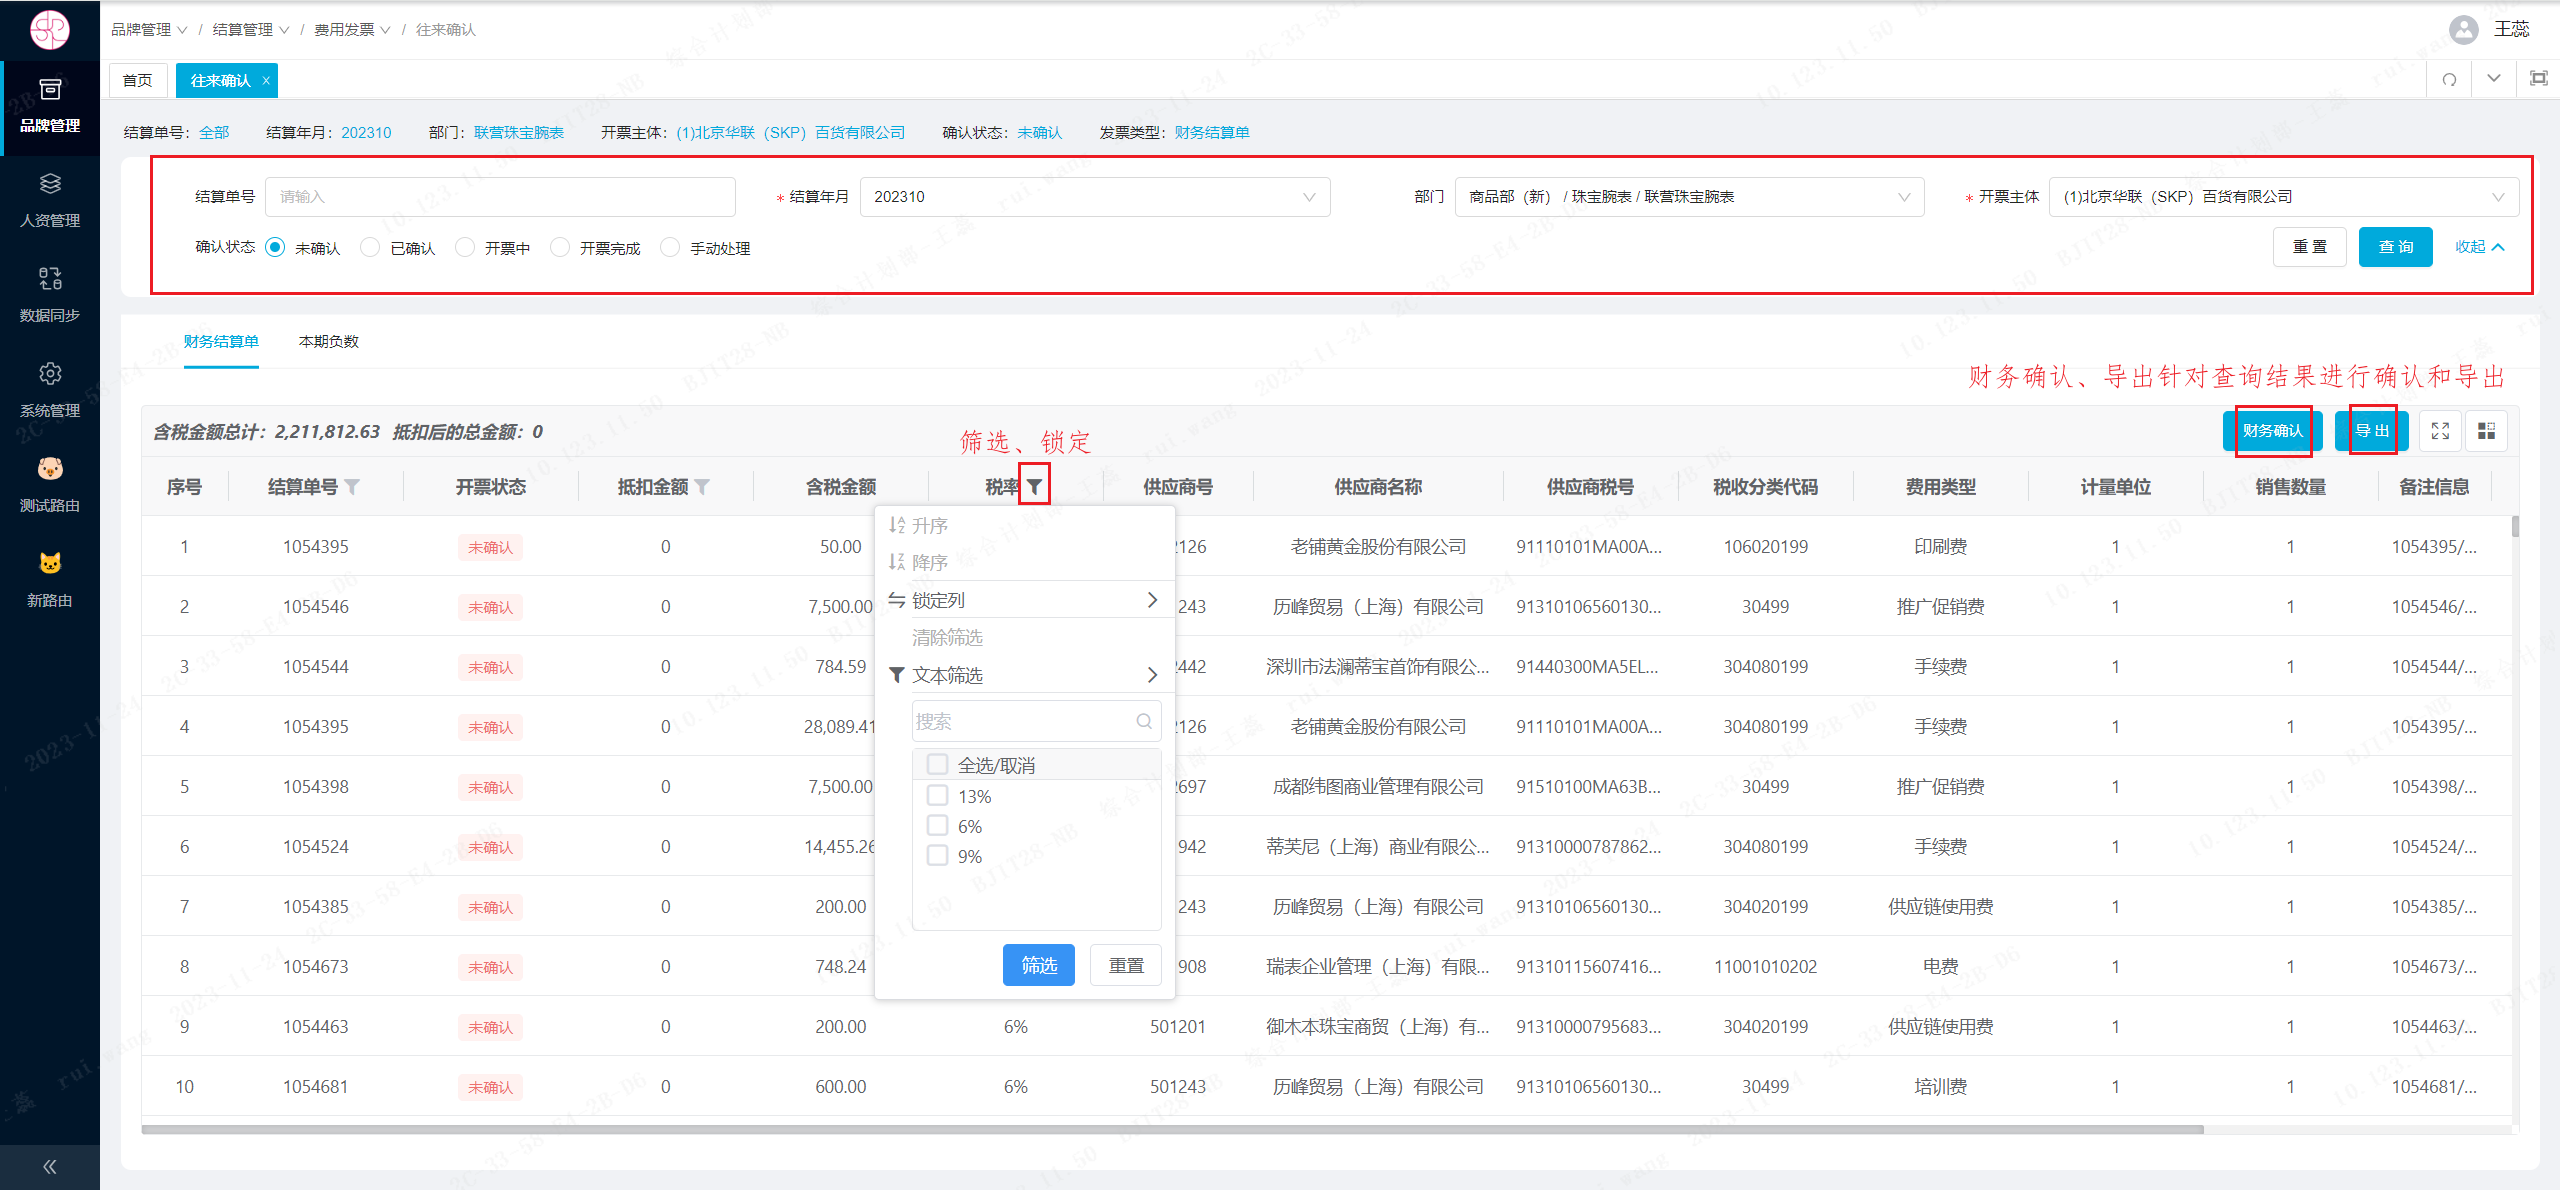Expand 结算管理 breadcrumb dropdown
The height and width of the screenshot is (1190, 2560).
(x=251, y=30)
